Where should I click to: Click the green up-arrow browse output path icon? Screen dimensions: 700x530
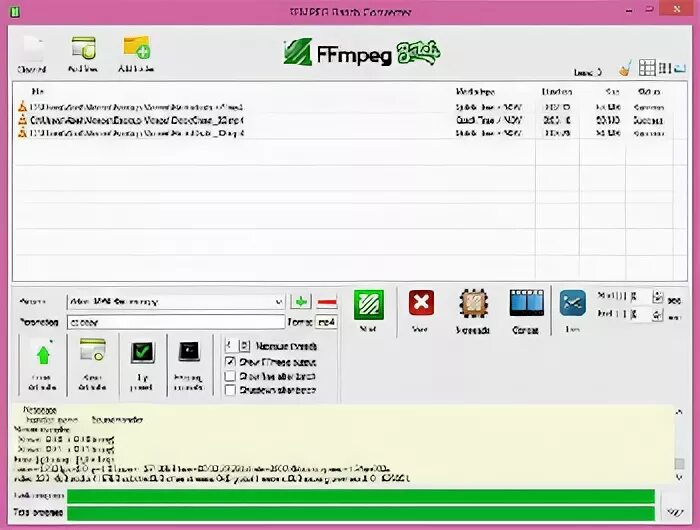tap(43, 354)
